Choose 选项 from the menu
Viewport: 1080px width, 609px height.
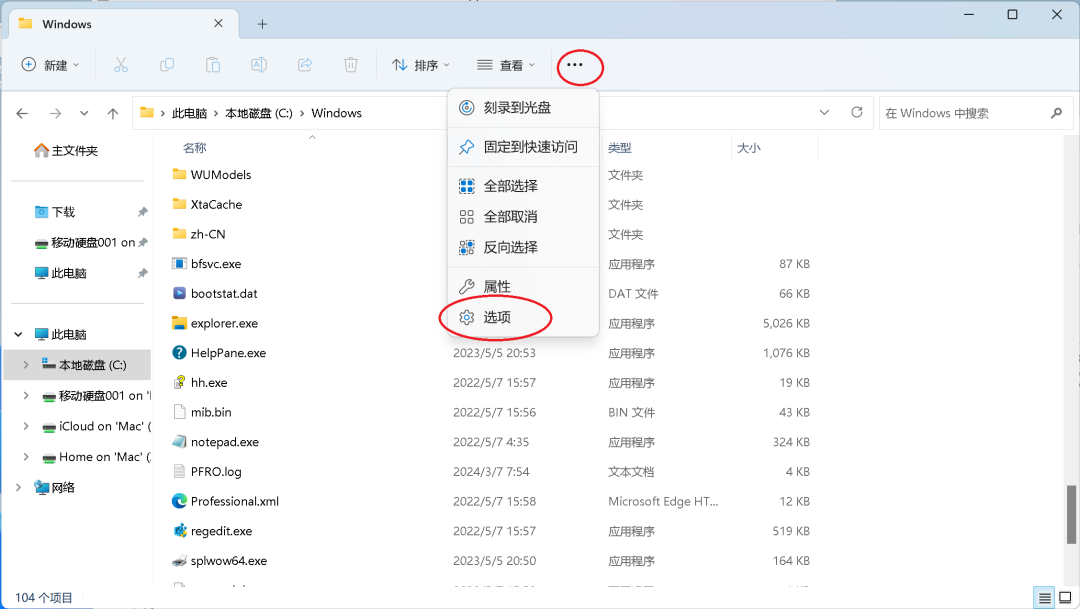coord(523,317)
